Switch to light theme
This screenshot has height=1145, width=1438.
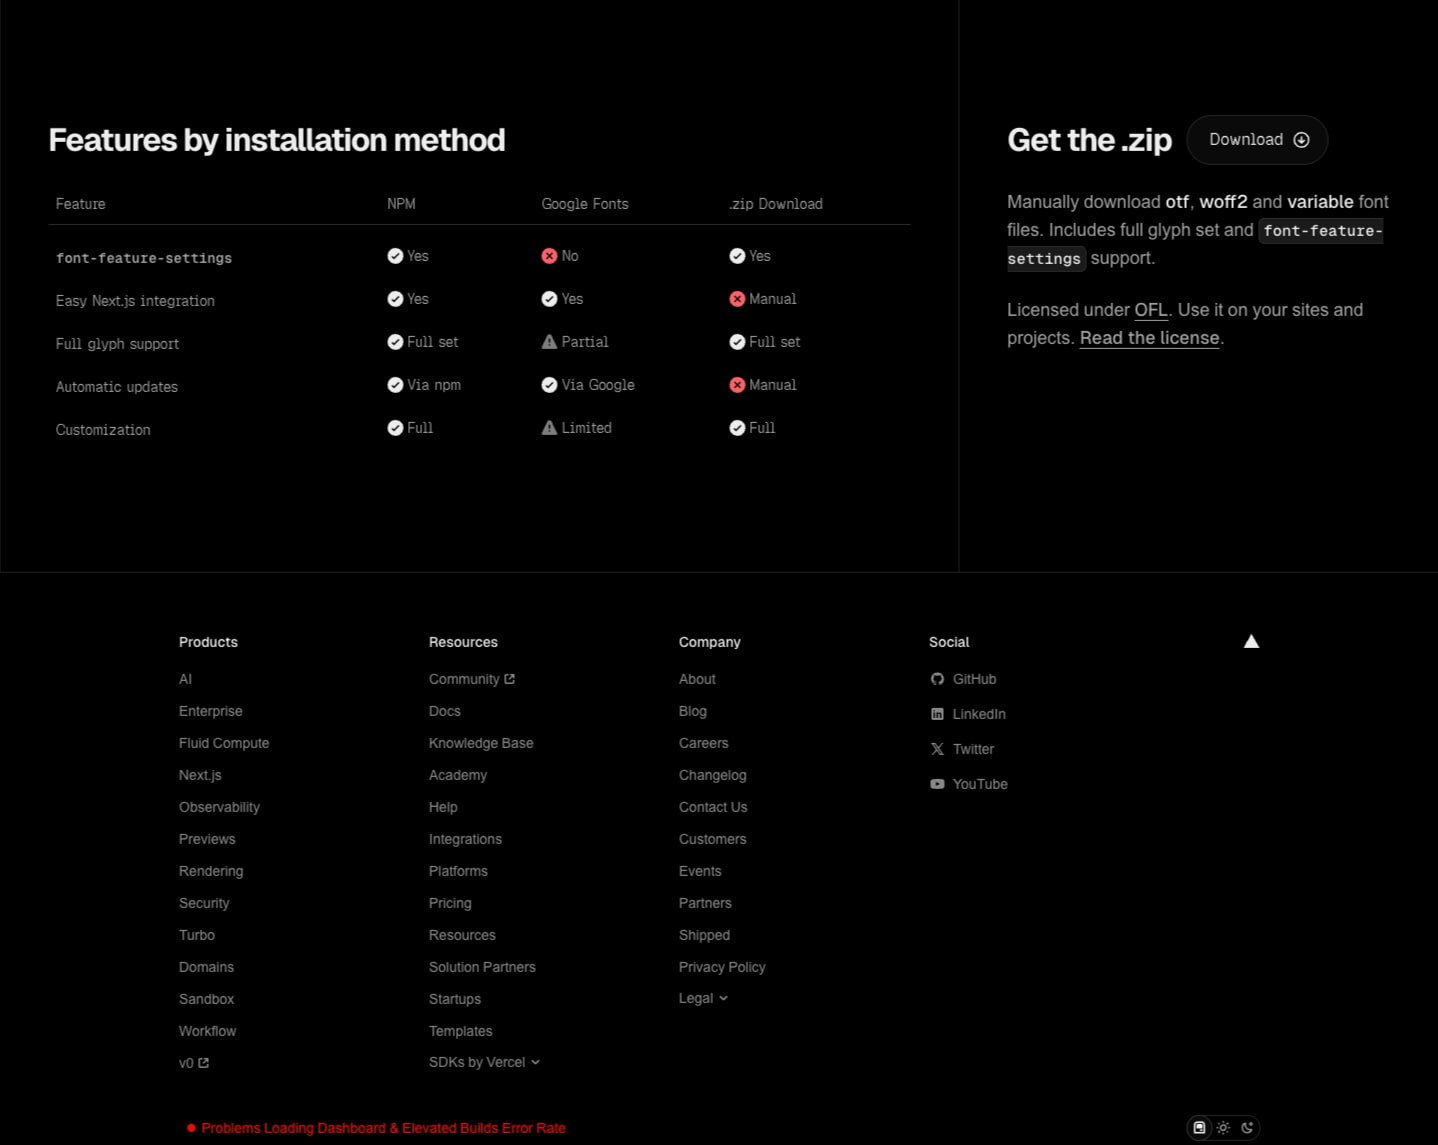(x=1223, y=1128)
